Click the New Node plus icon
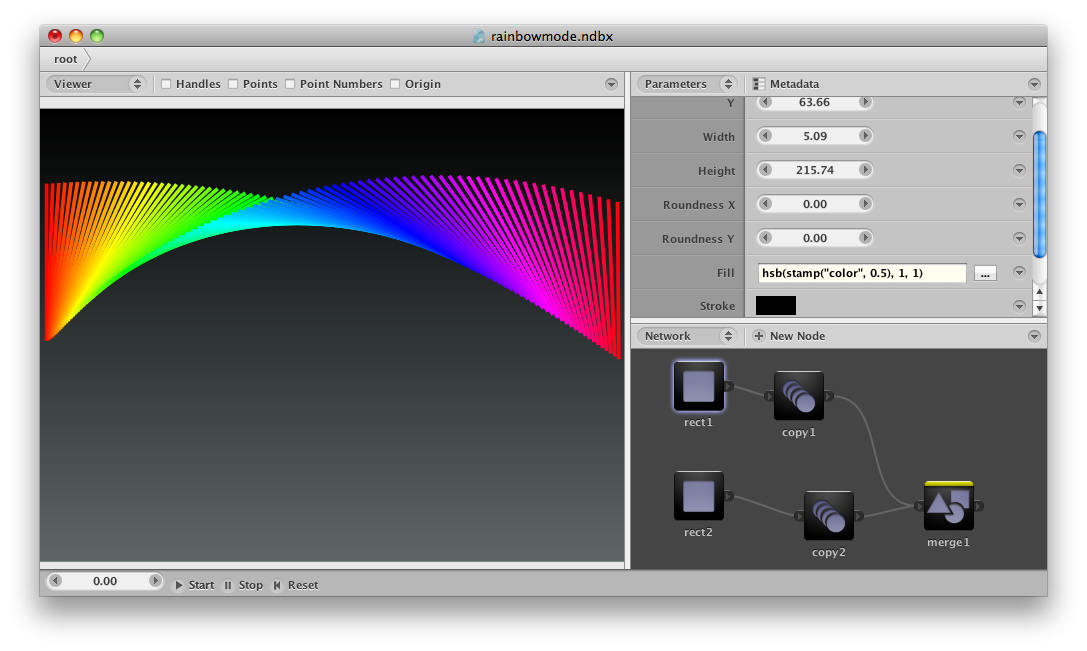The height and width of the screenshot is (651, 1087). pyautogui.click(x=758, y=336)
